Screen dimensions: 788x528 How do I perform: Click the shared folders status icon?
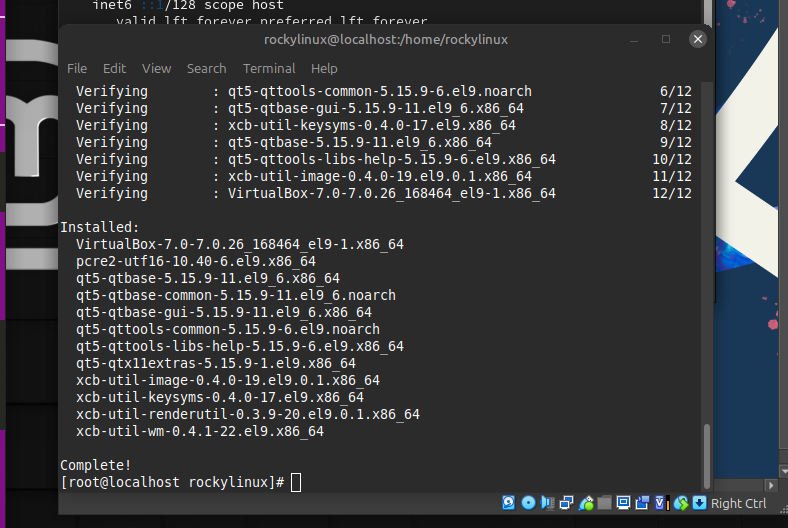[x=605, y=503]
